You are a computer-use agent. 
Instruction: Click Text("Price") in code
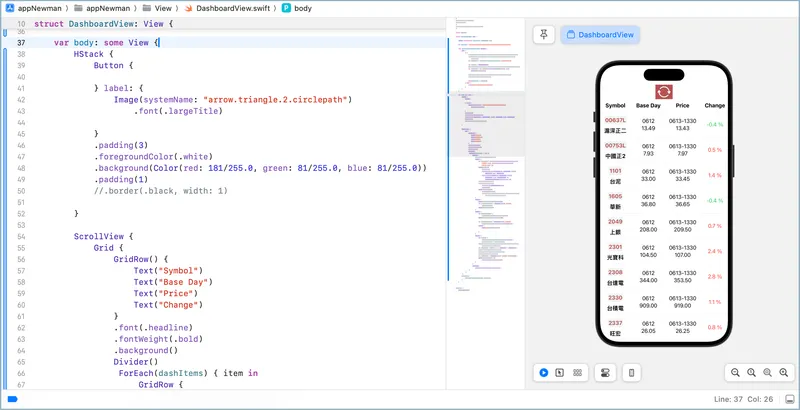[x=166, y=293]
